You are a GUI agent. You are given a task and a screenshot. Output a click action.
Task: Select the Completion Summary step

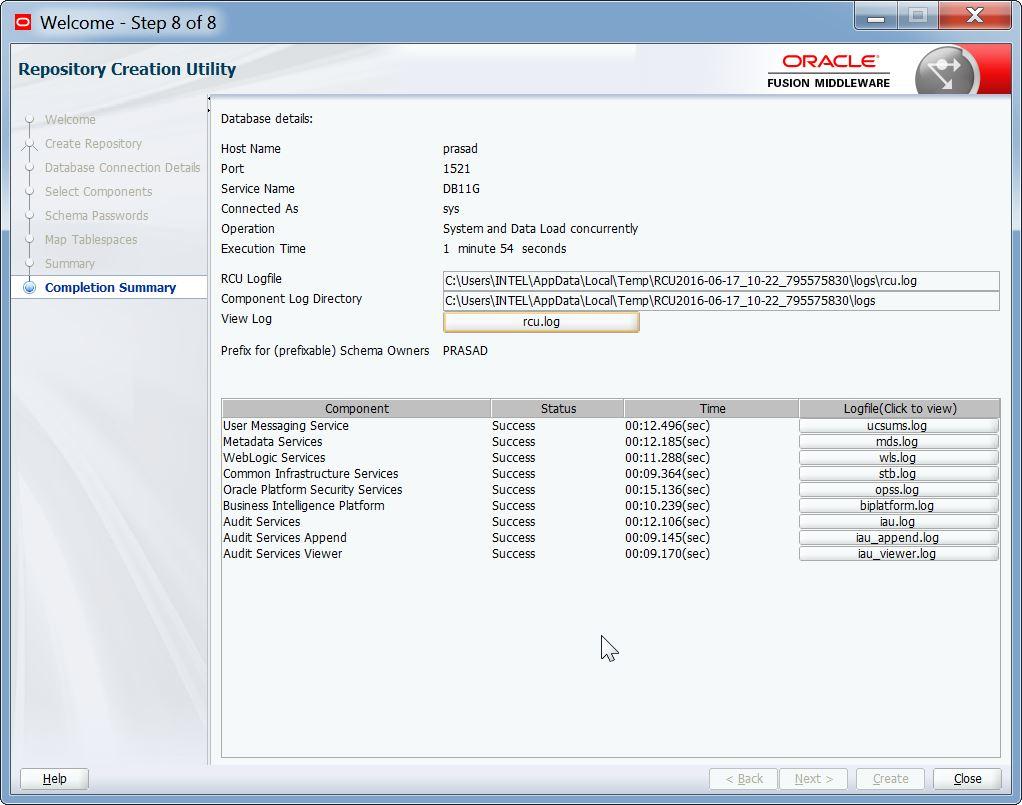point(110,287)
